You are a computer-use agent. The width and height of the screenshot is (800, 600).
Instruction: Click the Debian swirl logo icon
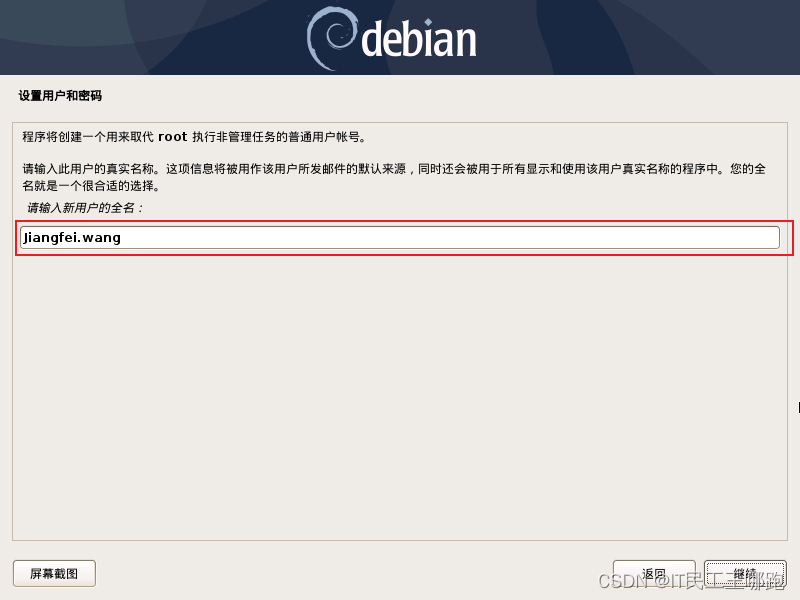(331, 39)
